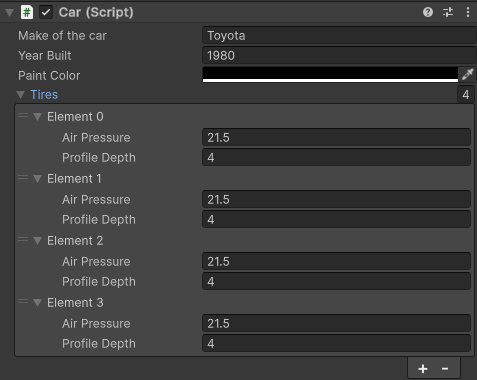Collapse the Tires list foldout
The width and height of the screenshot is (477, 380).
tap(21, 95)
